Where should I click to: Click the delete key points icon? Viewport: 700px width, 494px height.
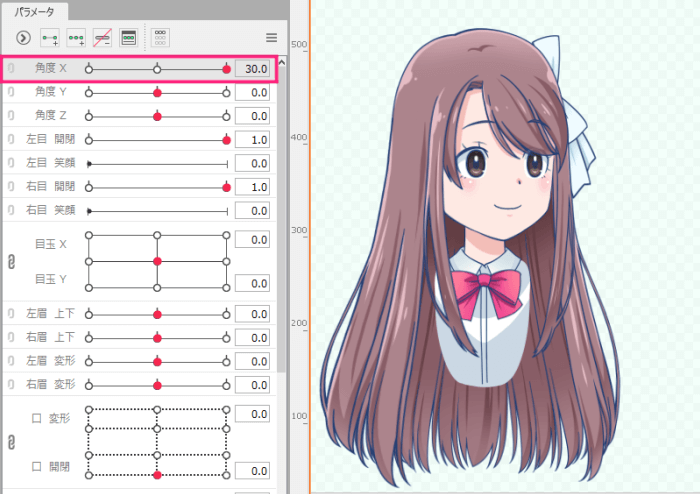[102, 38]
